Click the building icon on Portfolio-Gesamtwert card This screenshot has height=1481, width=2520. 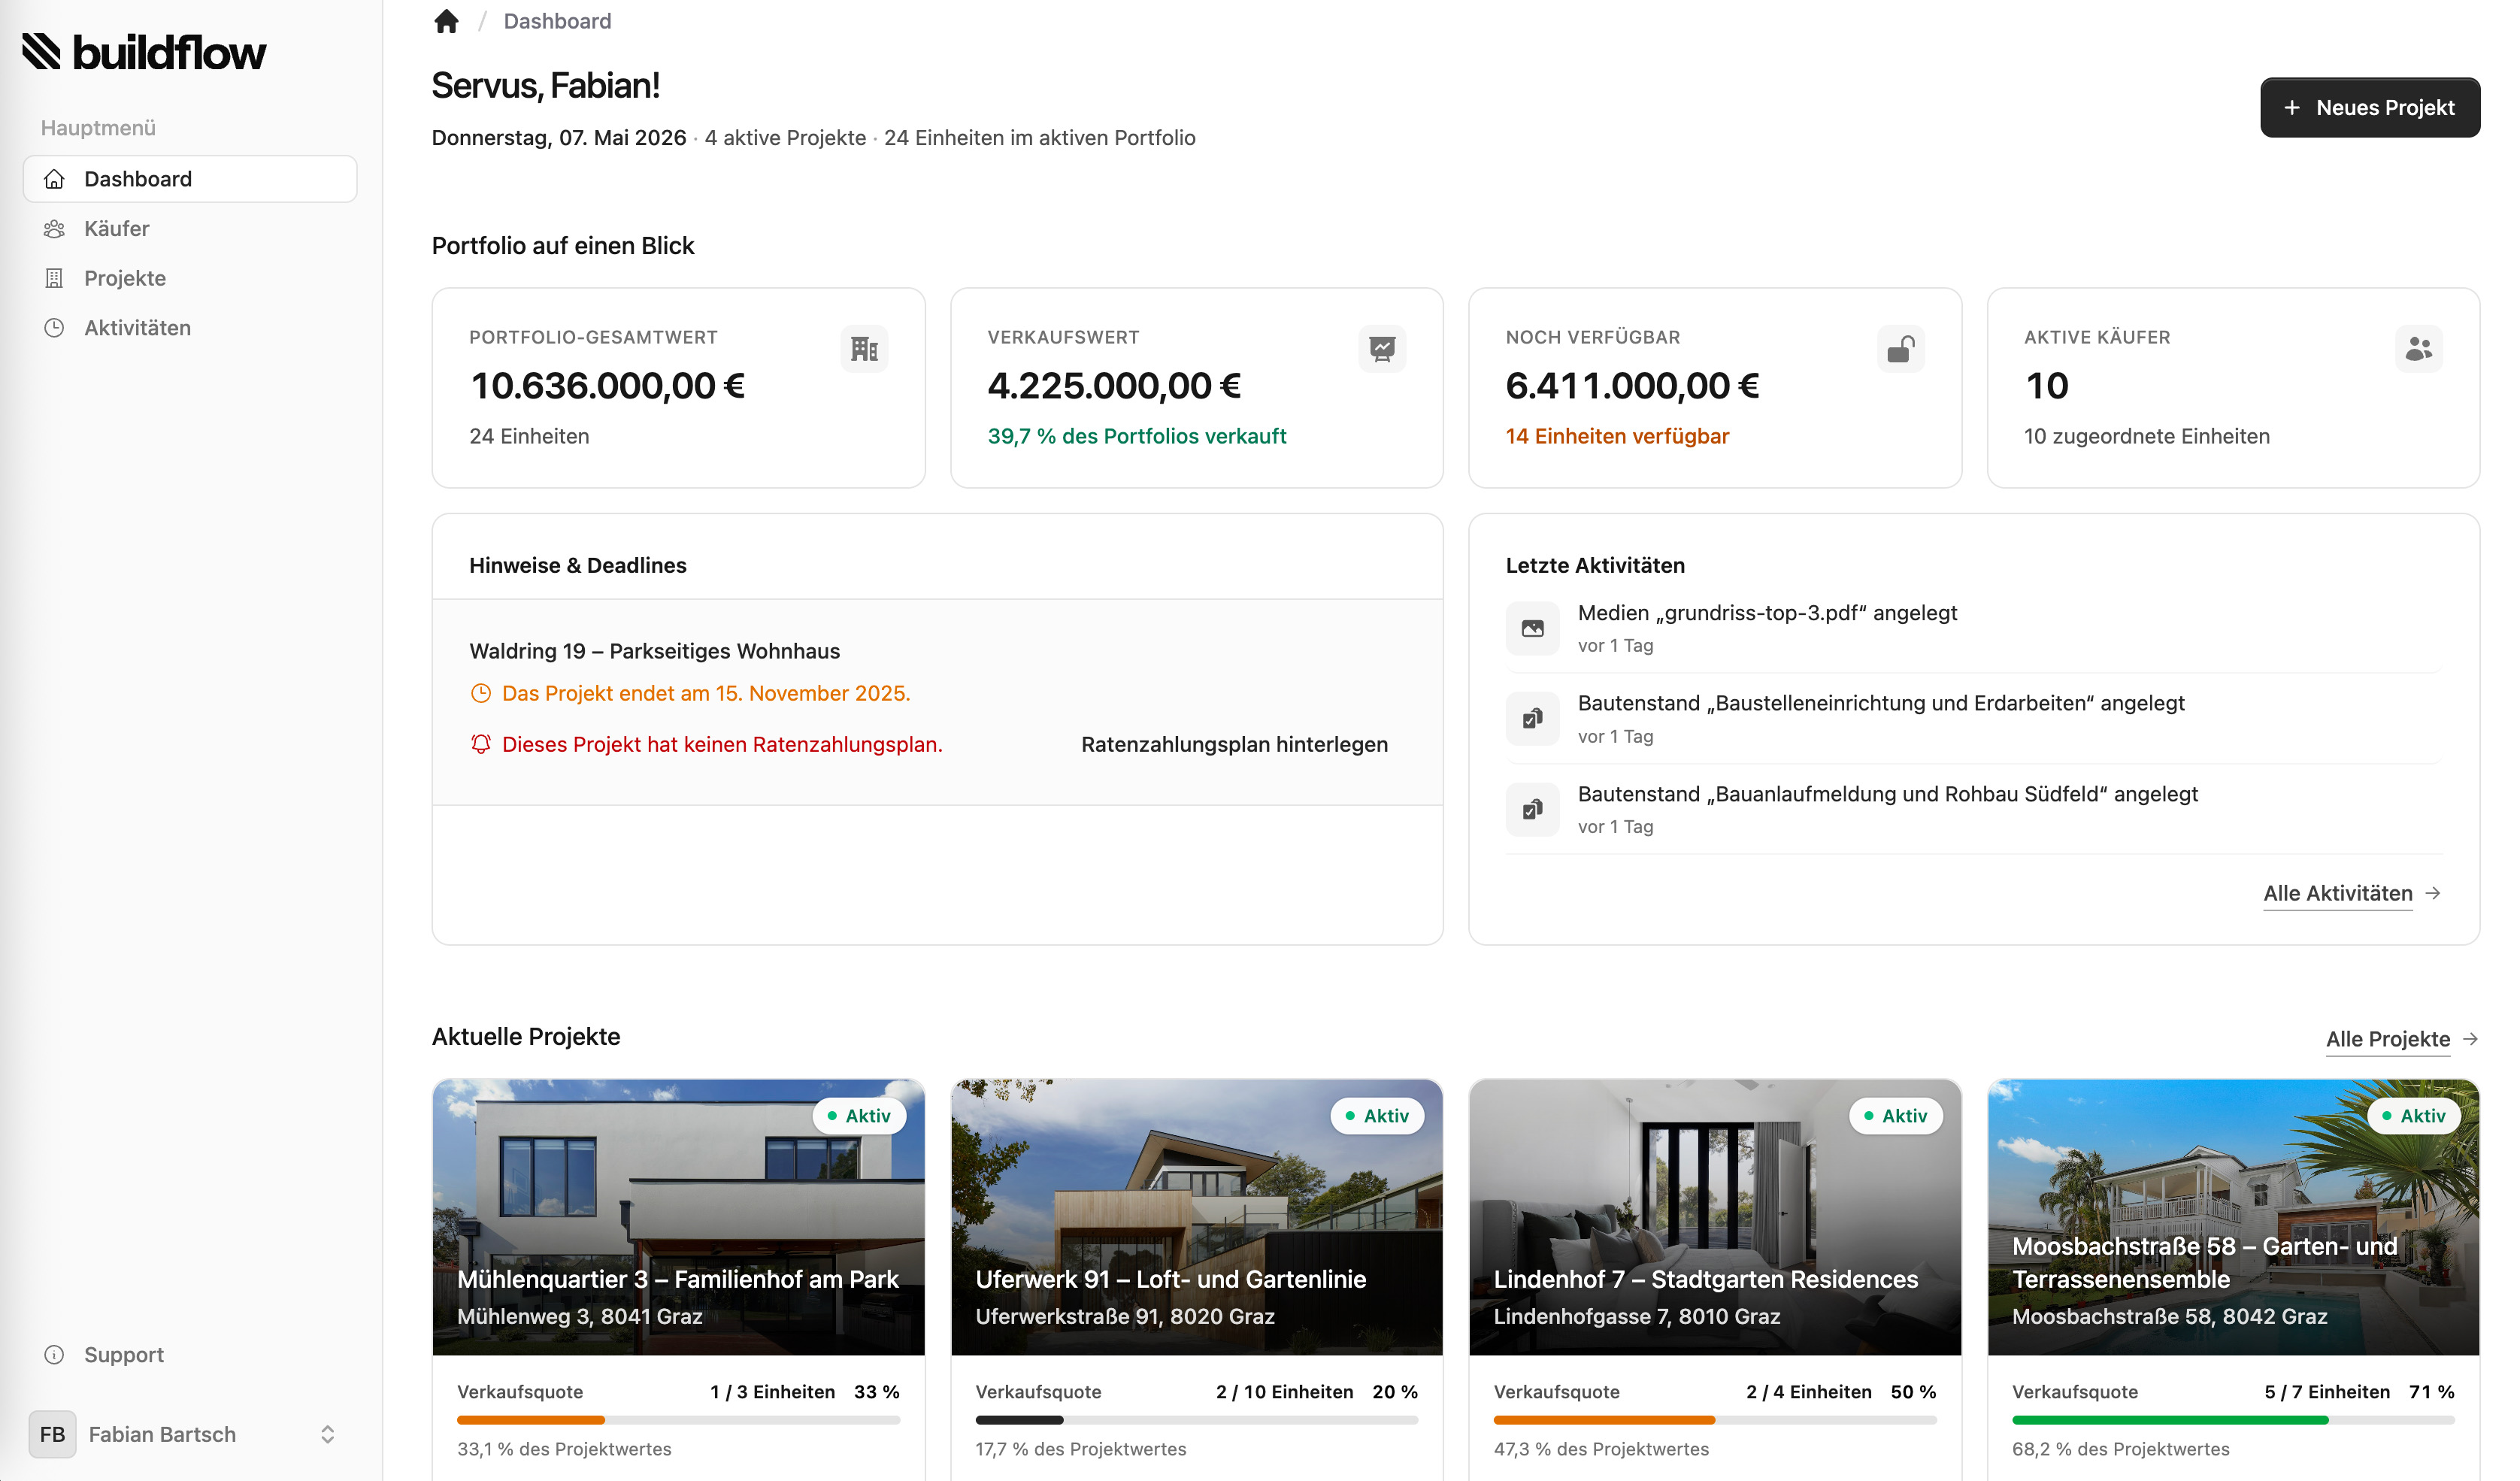[865, 349]
